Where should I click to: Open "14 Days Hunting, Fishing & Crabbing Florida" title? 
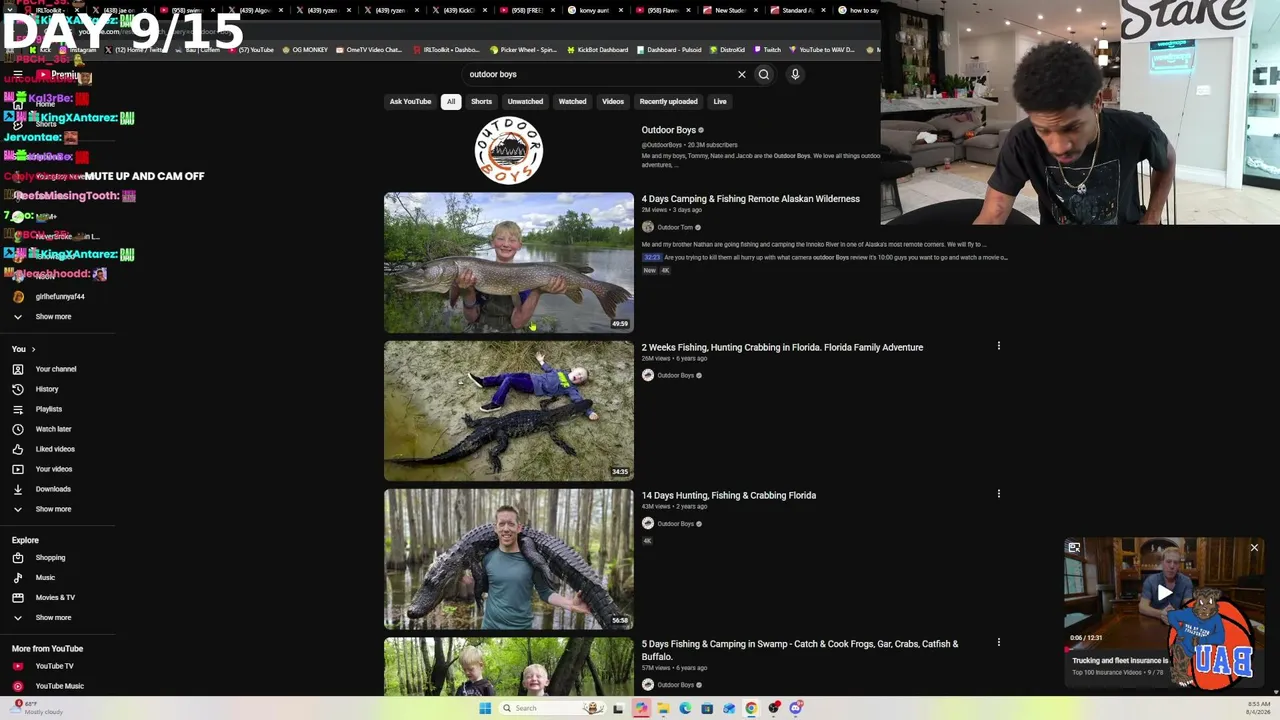728,495
